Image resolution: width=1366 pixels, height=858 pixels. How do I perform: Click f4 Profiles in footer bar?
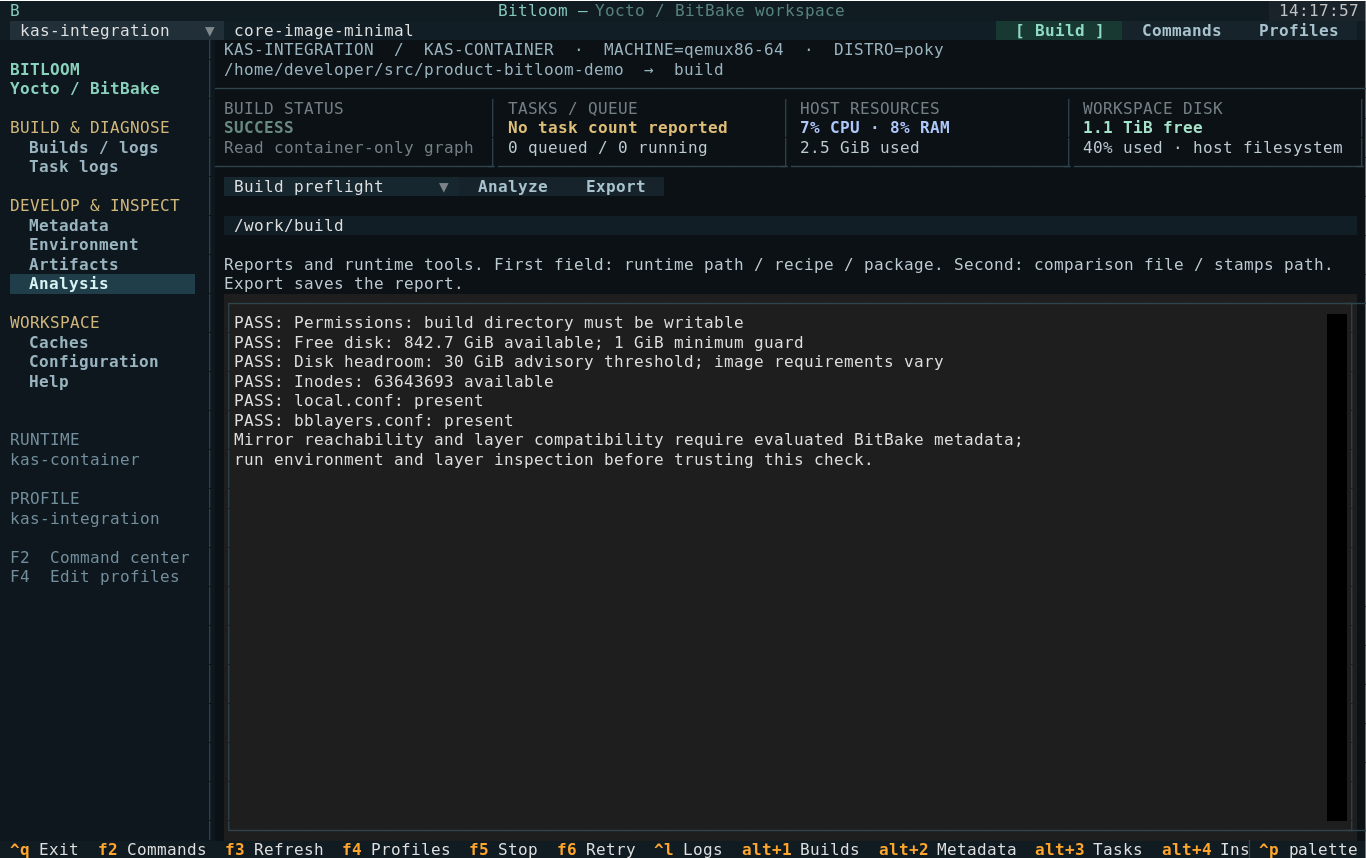click(x=396, y=849)
